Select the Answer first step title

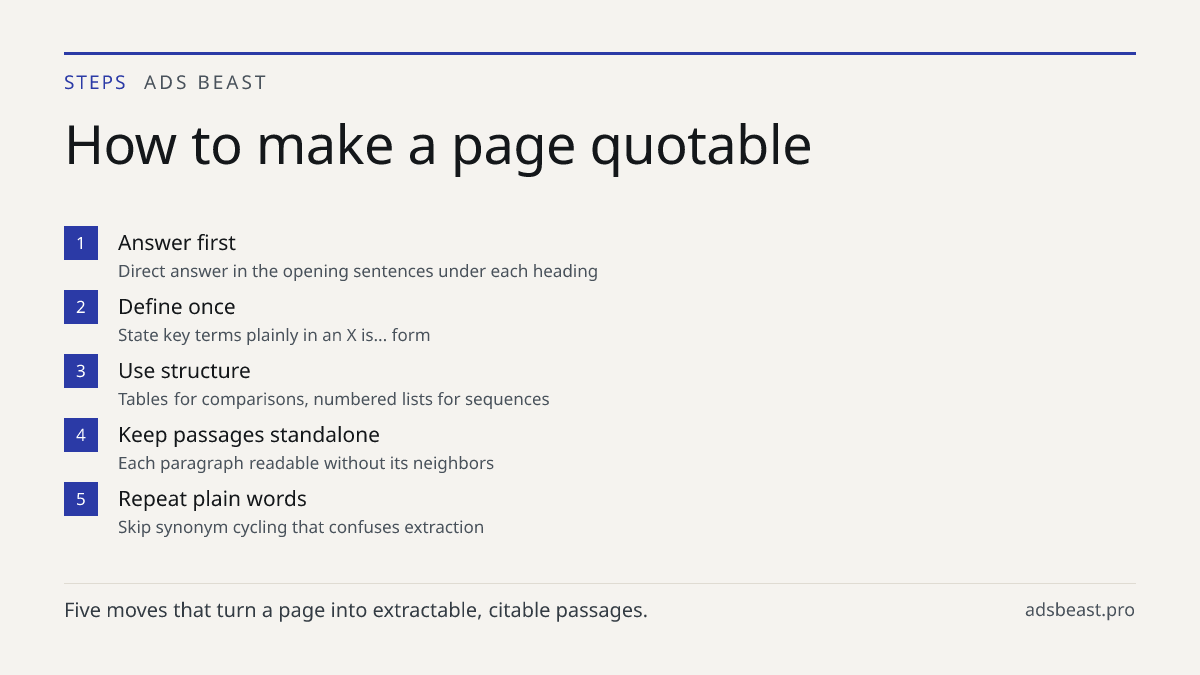pyautogui.click(x=177, y=243)
